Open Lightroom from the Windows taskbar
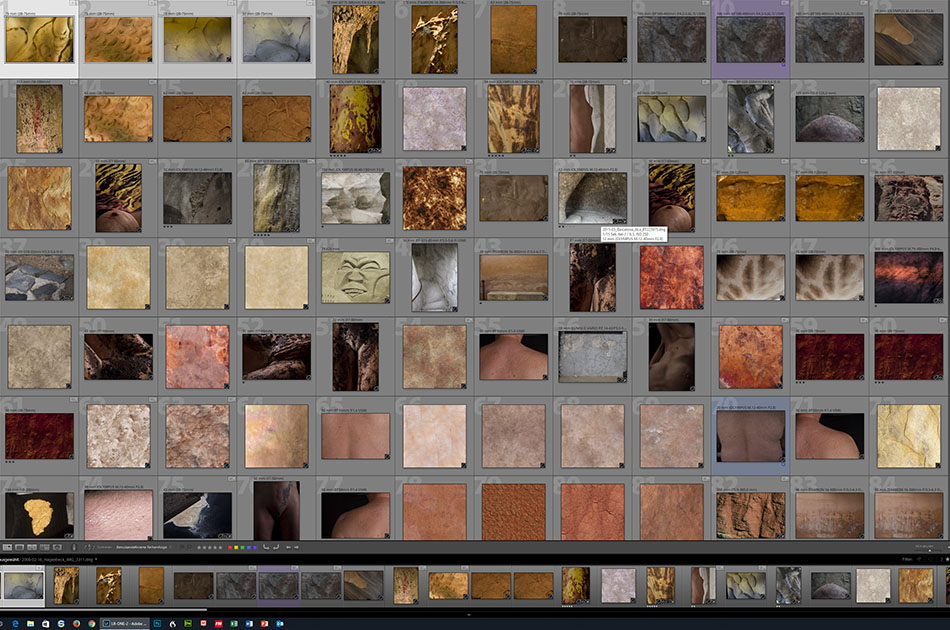 125,623
